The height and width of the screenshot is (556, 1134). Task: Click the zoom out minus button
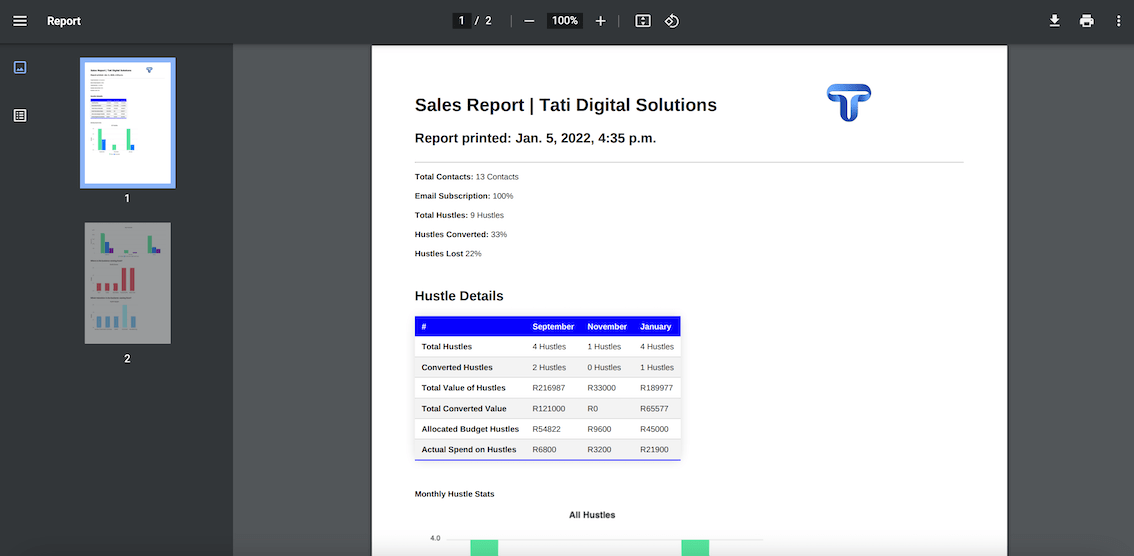tap(529, 21)
